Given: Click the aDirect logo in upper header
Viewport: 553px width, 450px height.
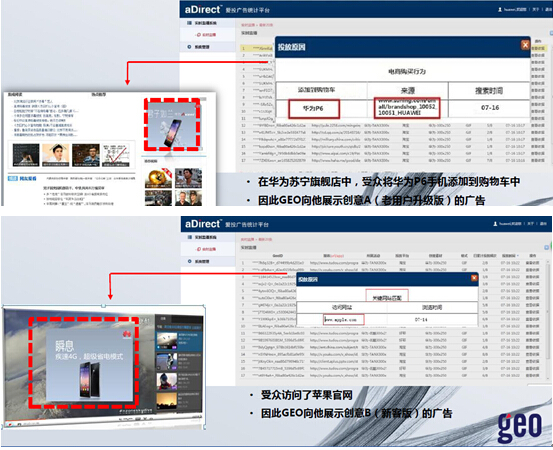Looking at the screenshot, I should pos(203,10).
